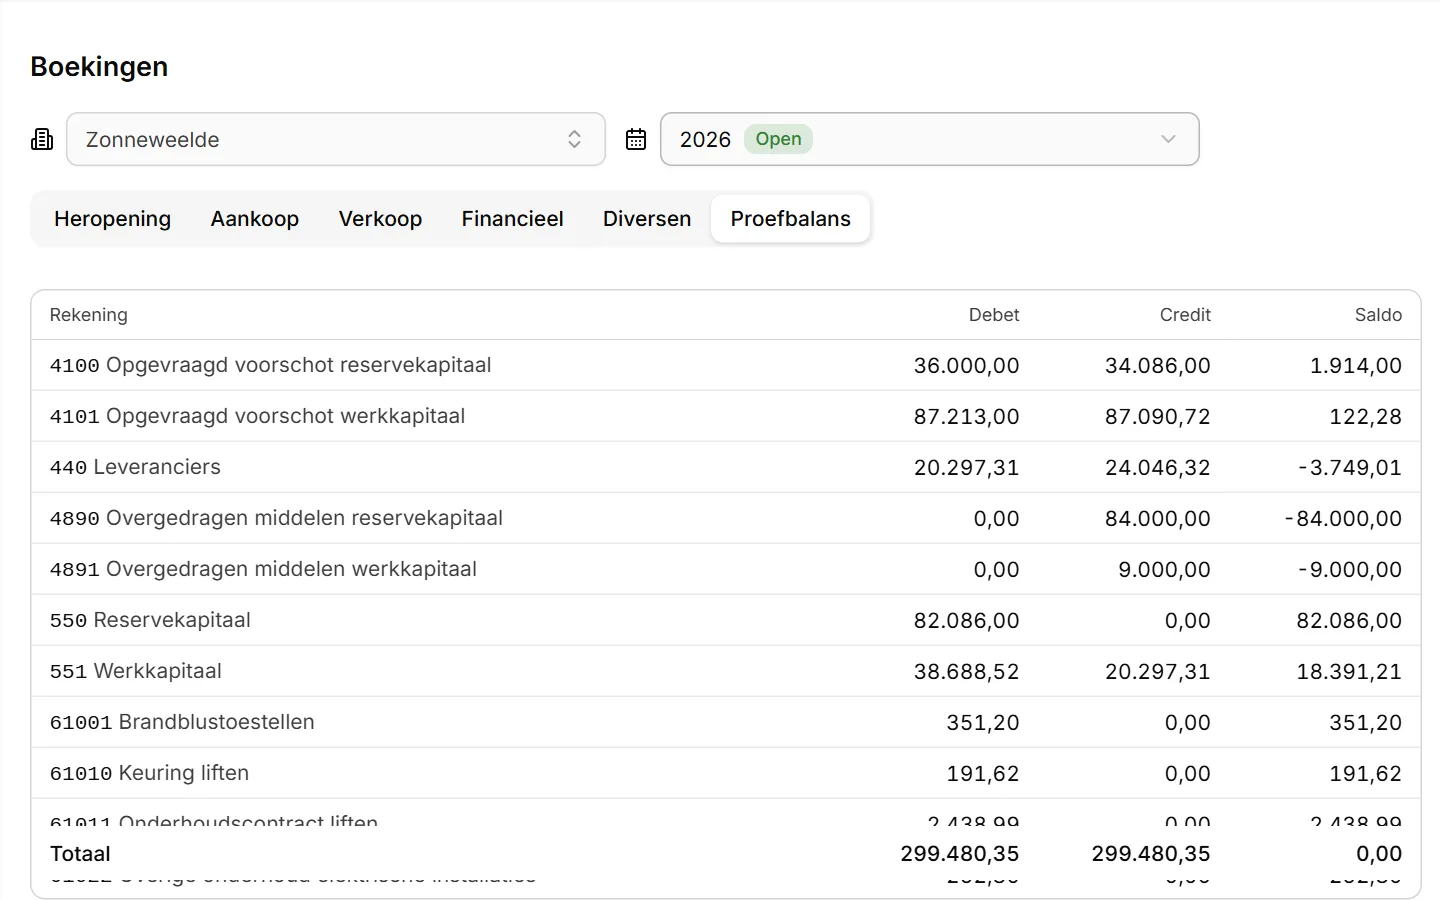1440x900 pixels.
Task: Select the 550 Reservekapitaal row
Action: coord(726,620)
